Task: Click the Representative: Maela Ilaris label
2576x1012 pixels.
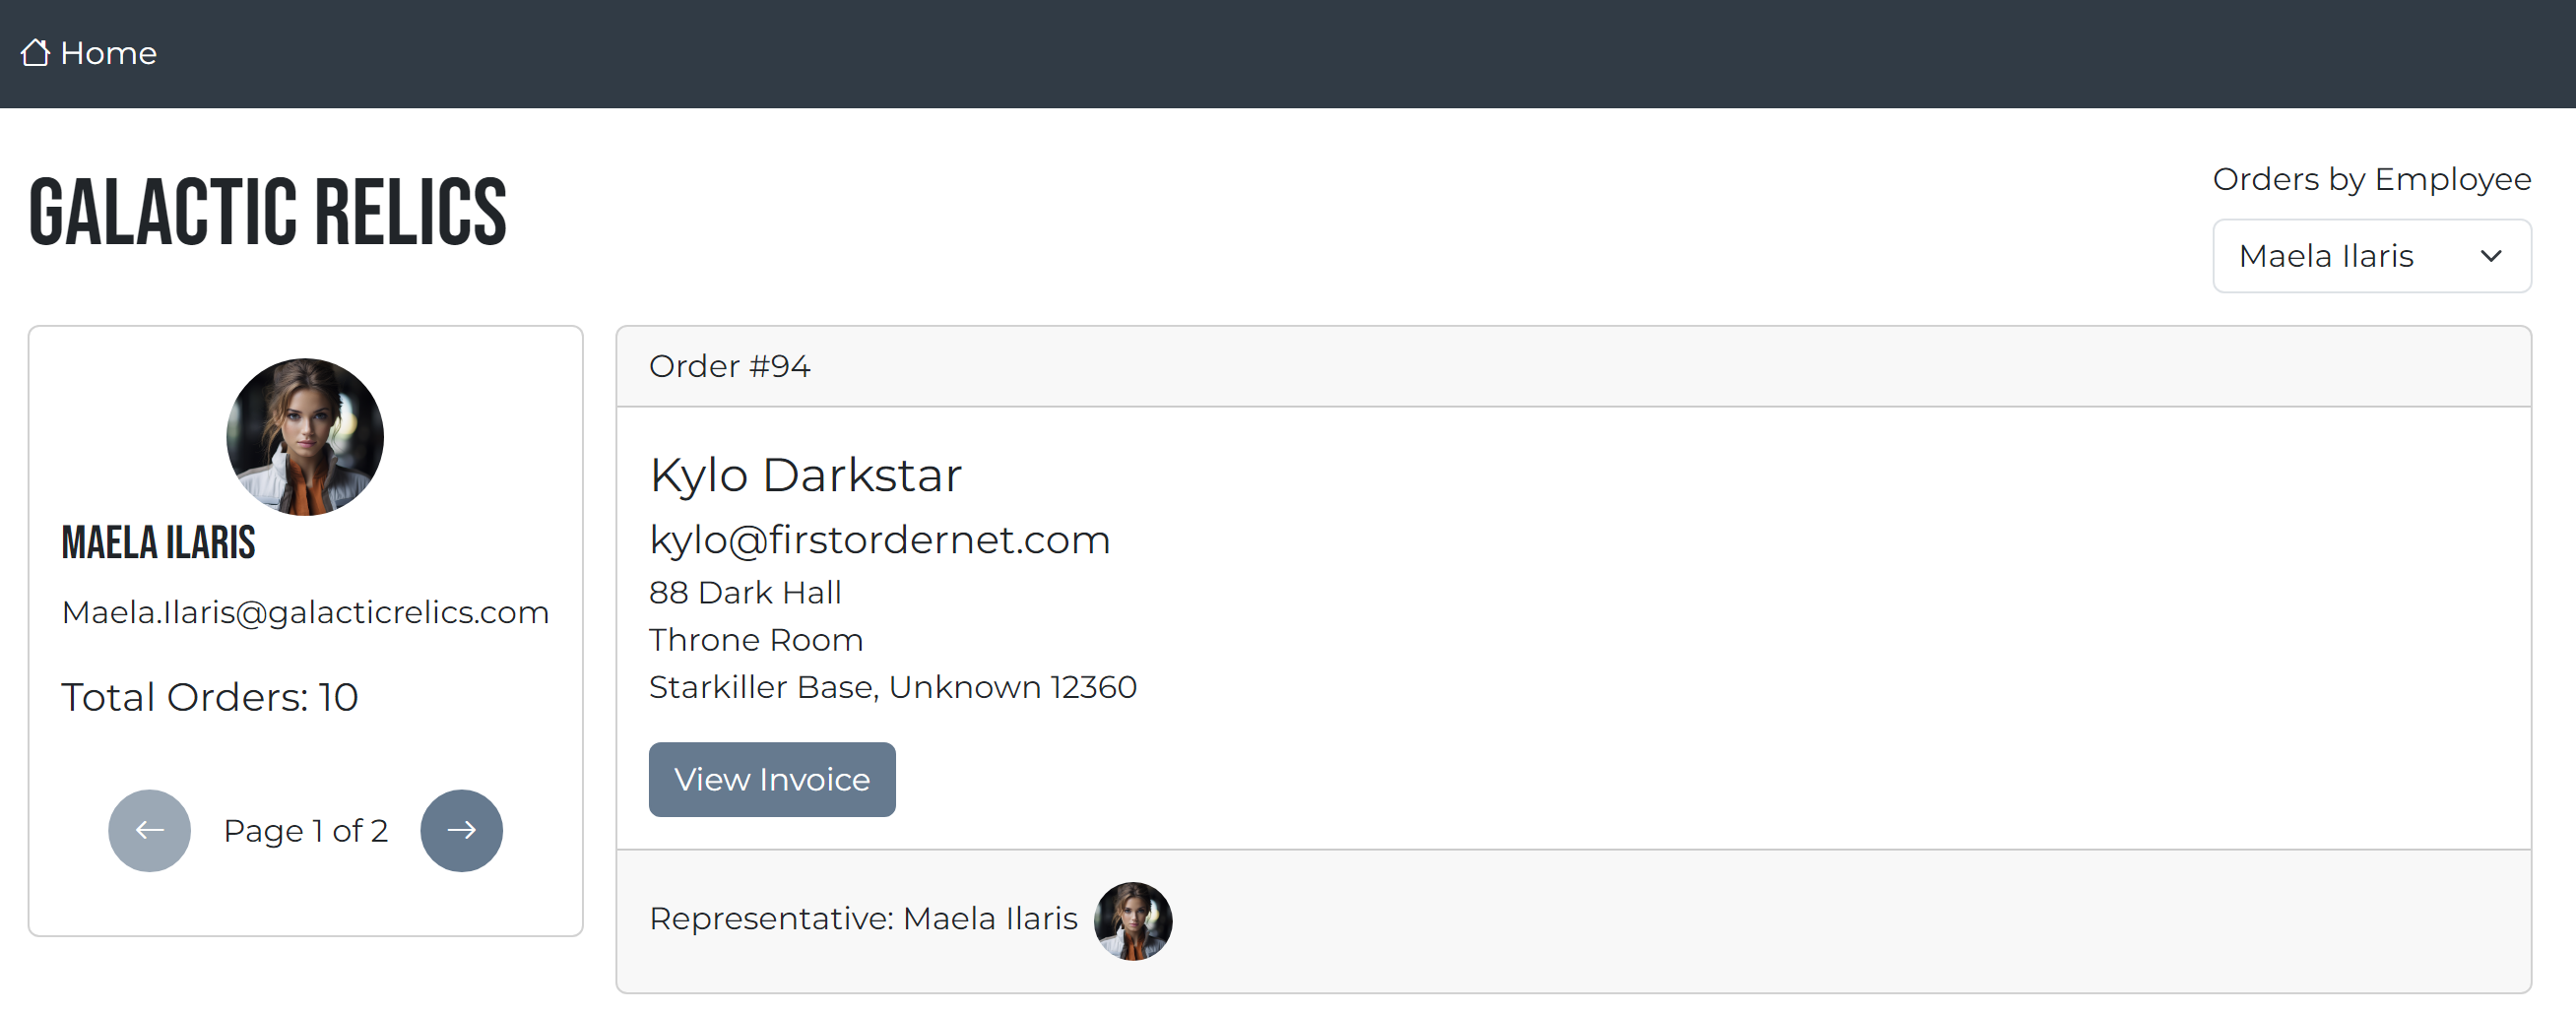Action: coord(863,918)
